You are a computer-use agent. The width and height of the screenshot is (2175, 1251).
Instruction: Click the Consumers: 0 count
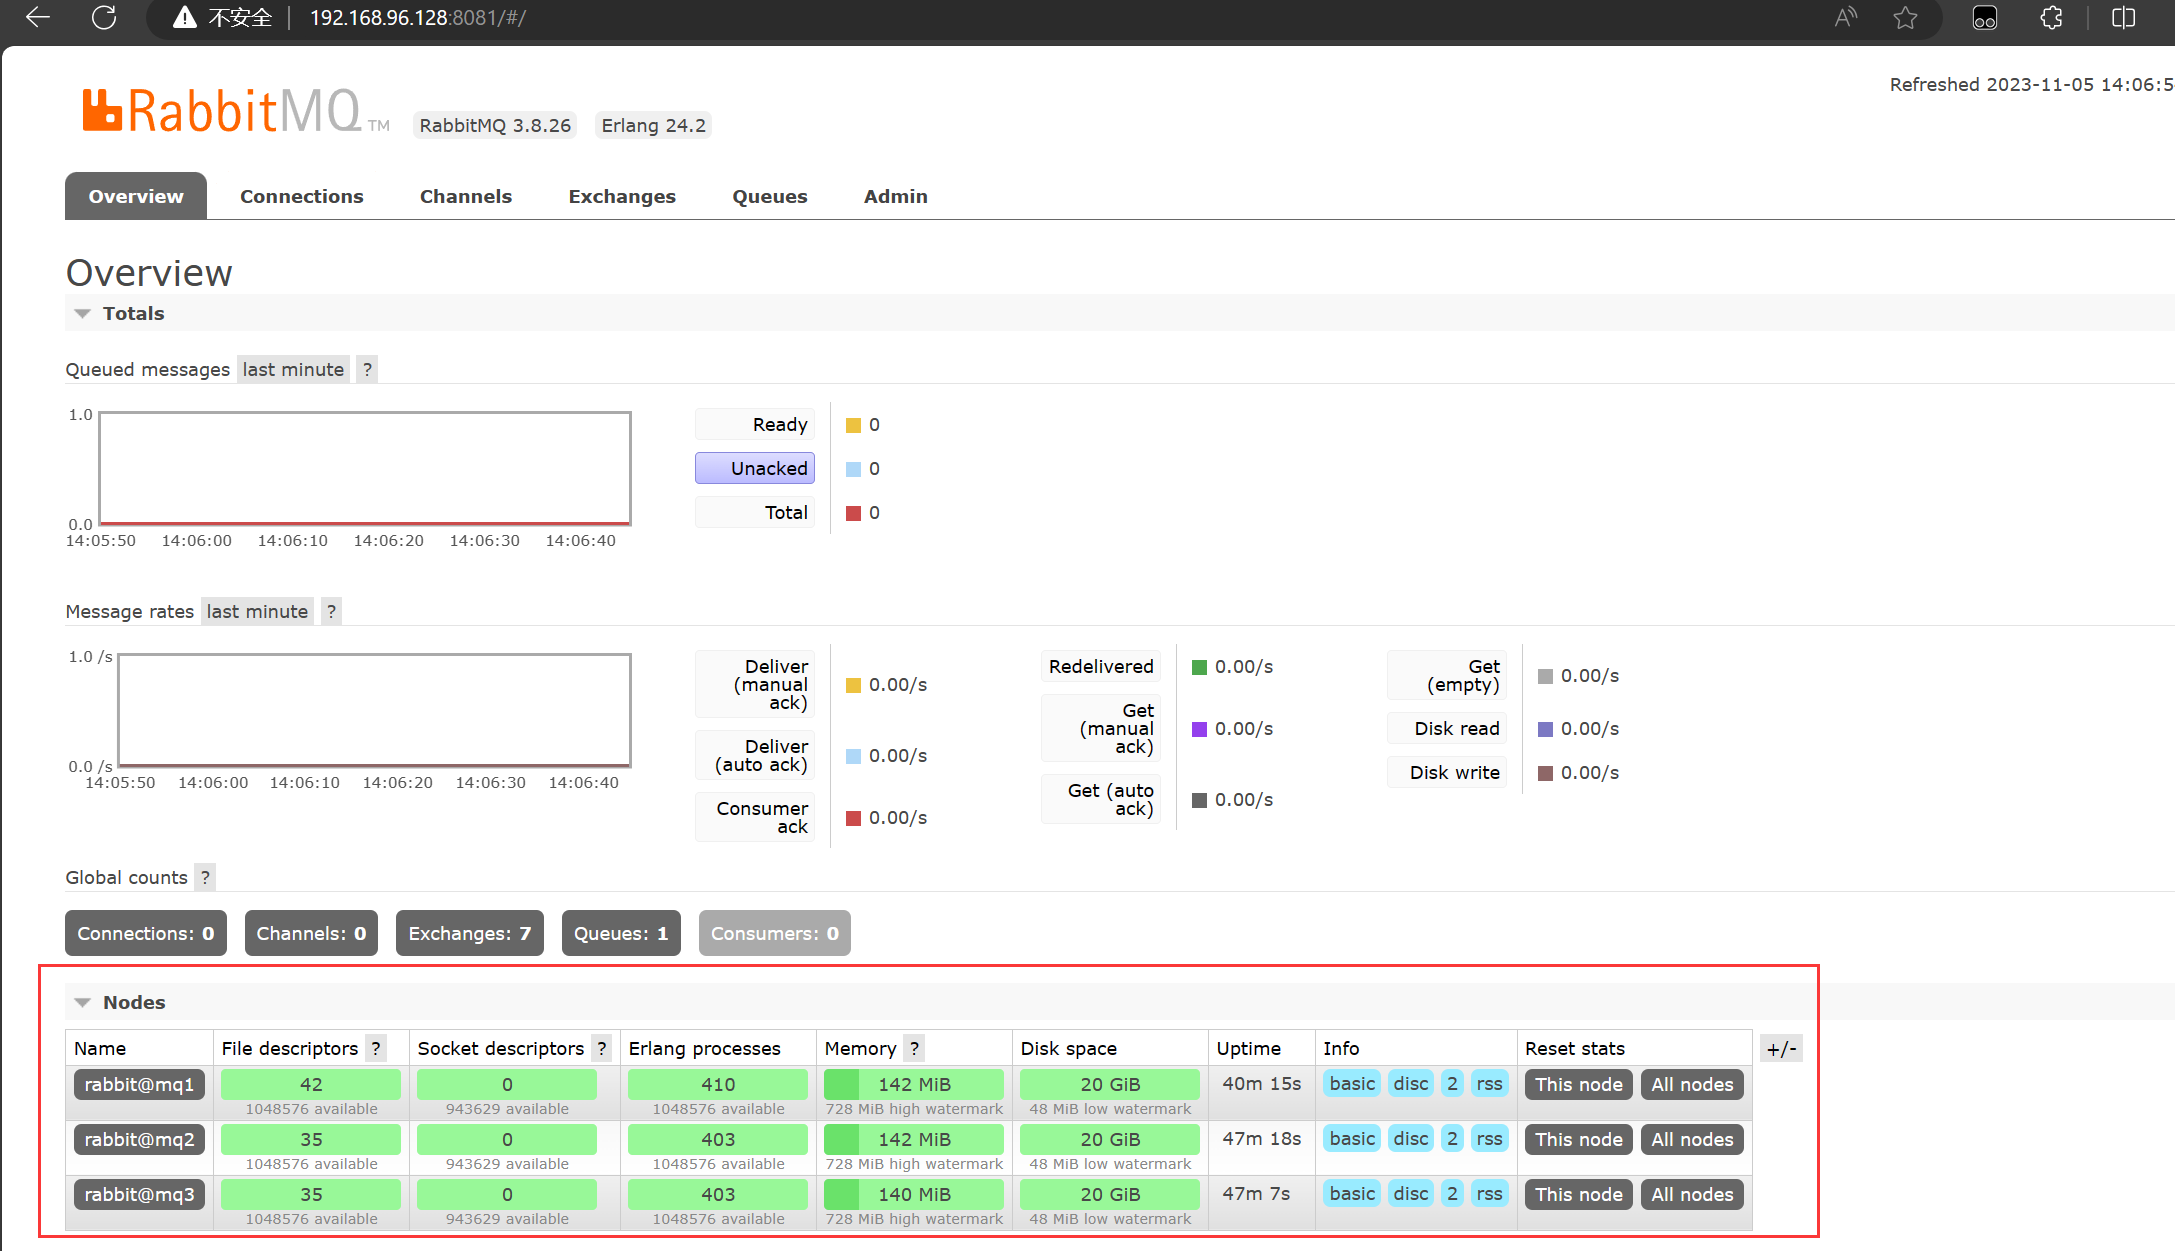point(775,933)
